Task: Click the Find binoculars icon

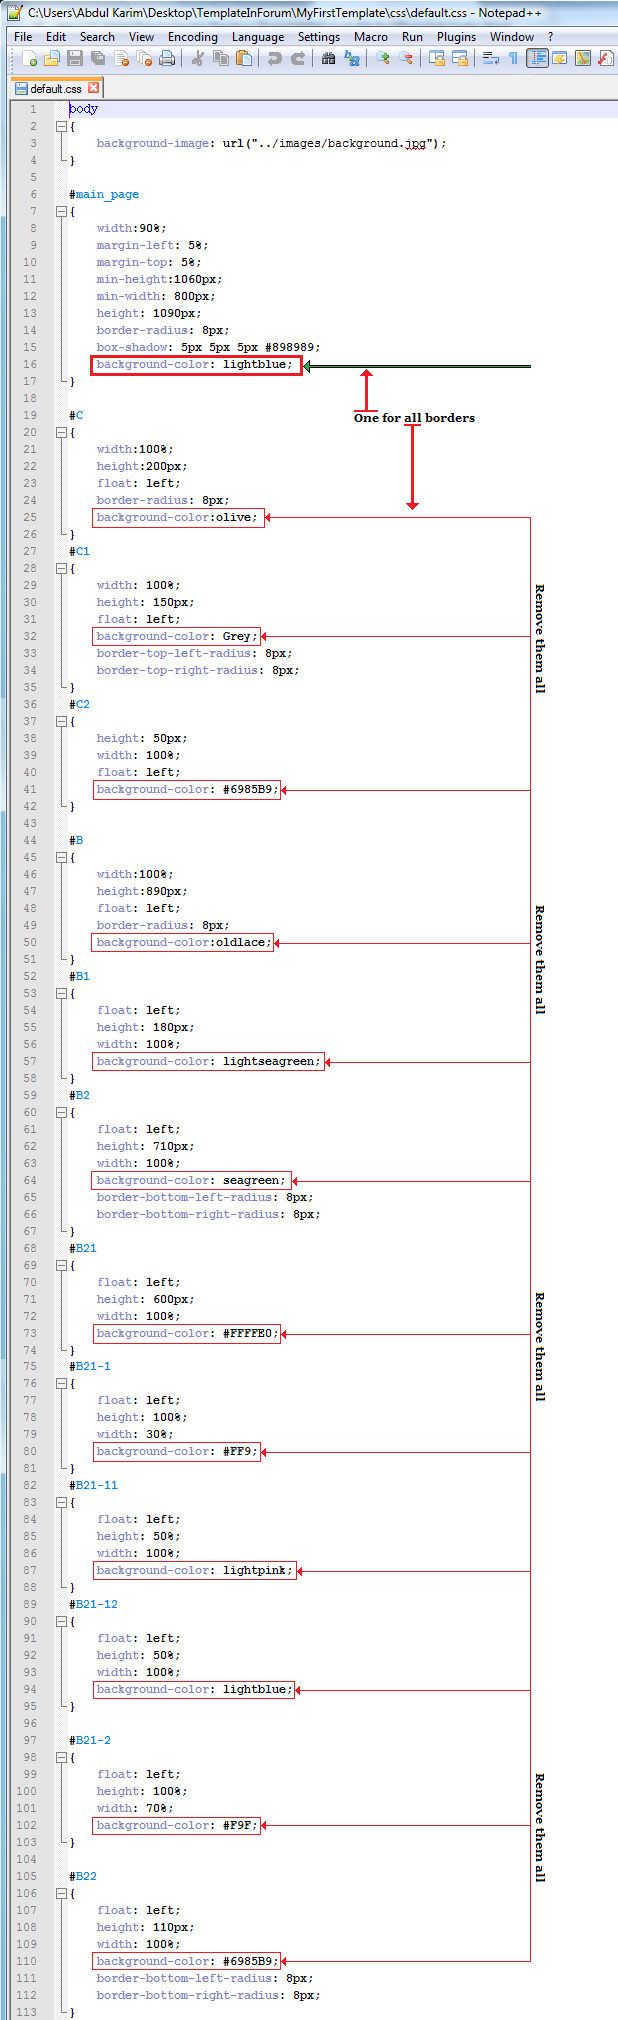Action: click(x=328, y=59)
